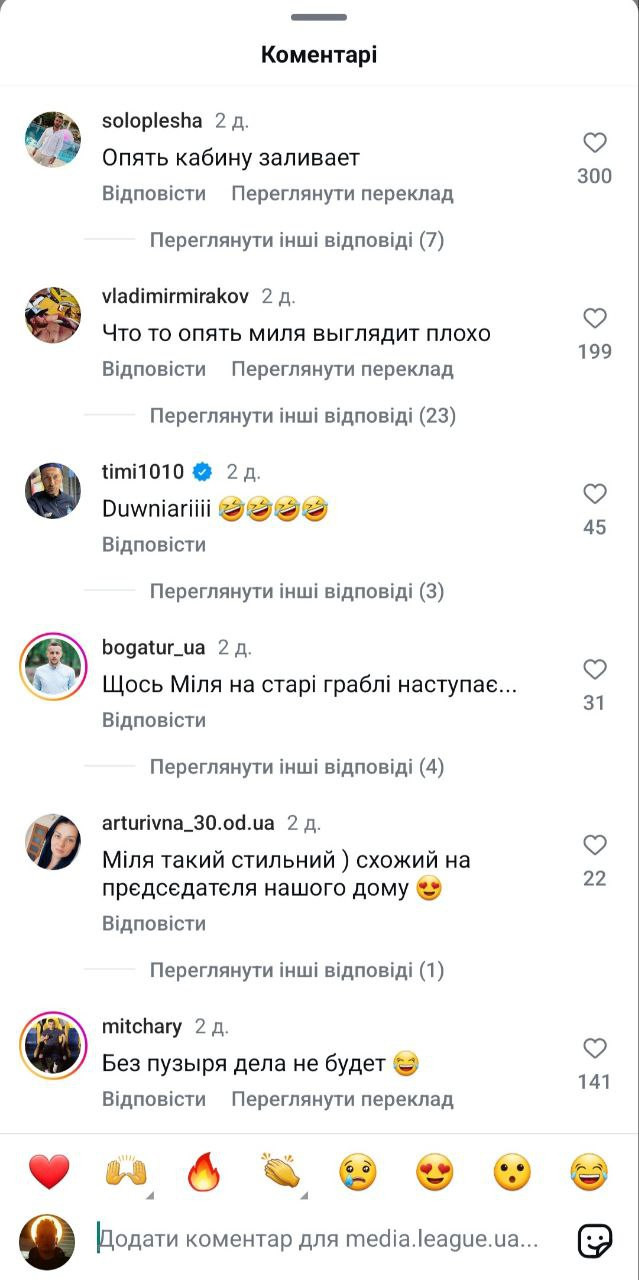Focus the add comment input field
Screen dimensions: 639x1280
tap(318, 1241)
